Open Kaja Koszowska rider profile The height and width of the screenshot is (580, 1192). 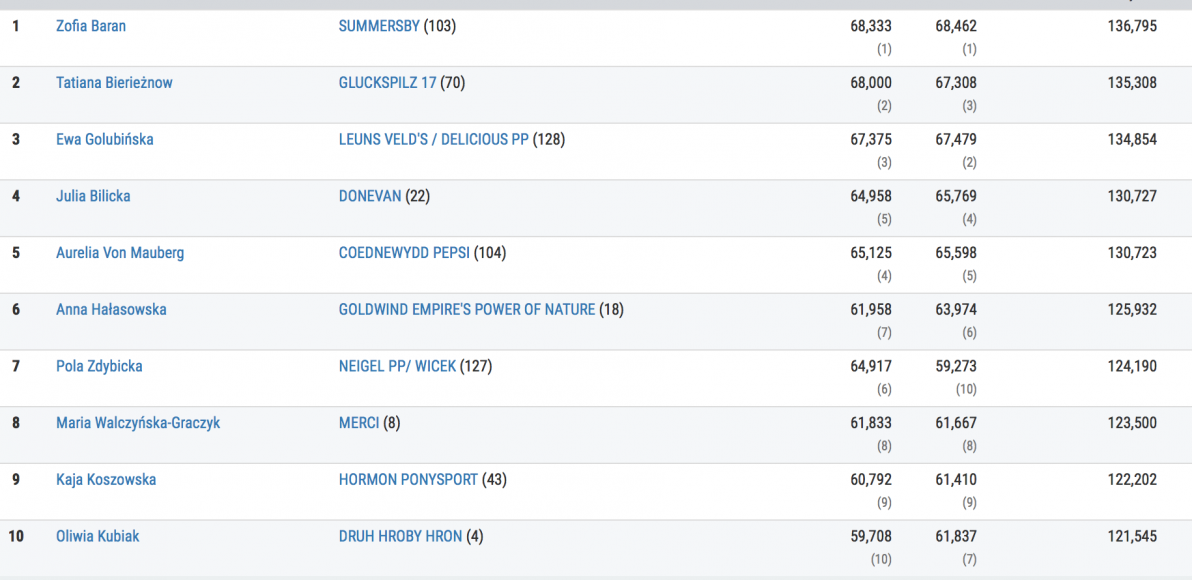(x=106, y=480)
